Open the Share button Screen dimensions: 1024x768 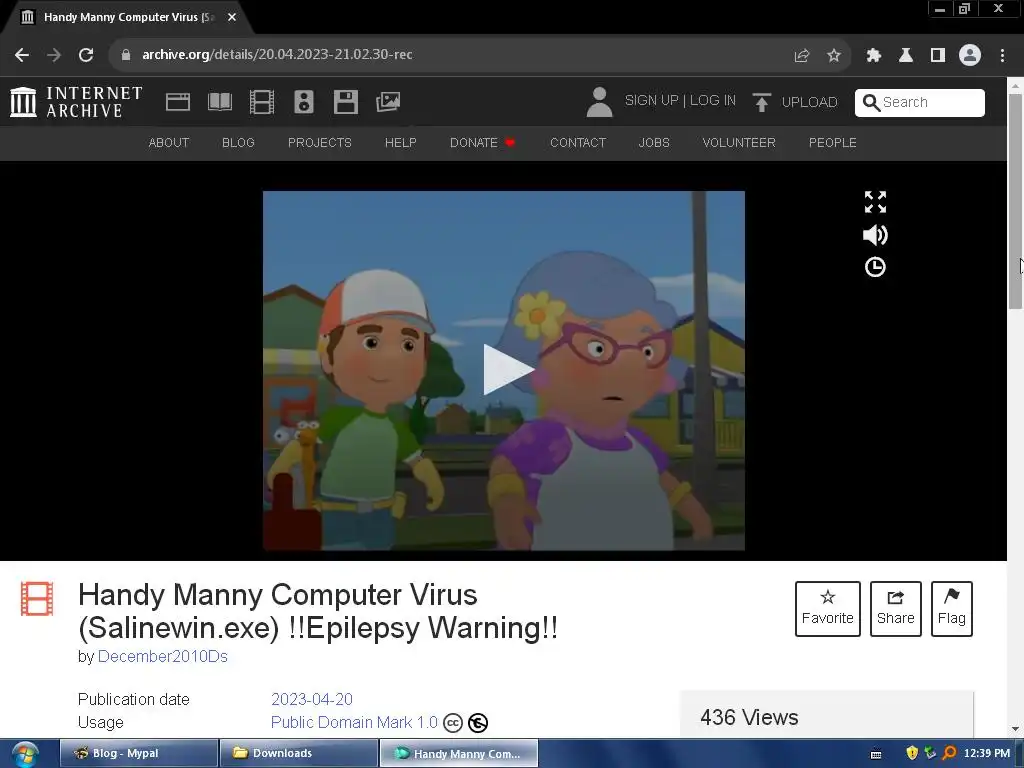pos(895,609)
